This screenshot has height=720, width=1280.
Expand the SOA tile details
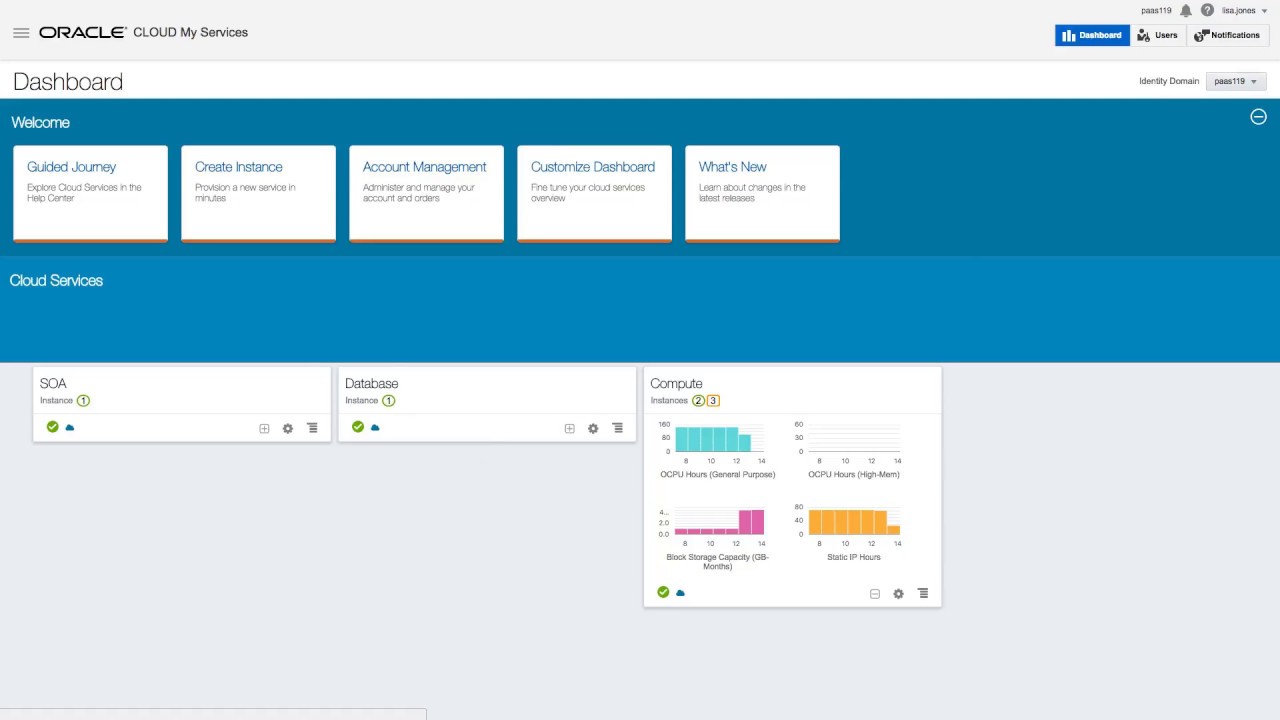point(264,428)
